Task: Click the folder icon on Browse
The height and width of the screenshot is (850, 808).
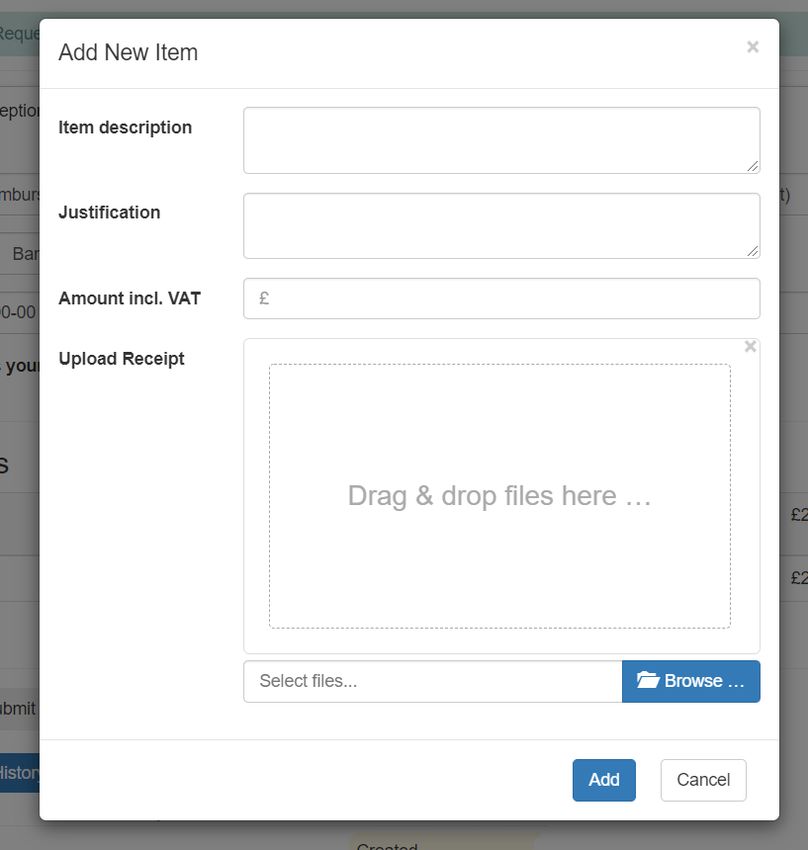Action: [x=648, y=681]
